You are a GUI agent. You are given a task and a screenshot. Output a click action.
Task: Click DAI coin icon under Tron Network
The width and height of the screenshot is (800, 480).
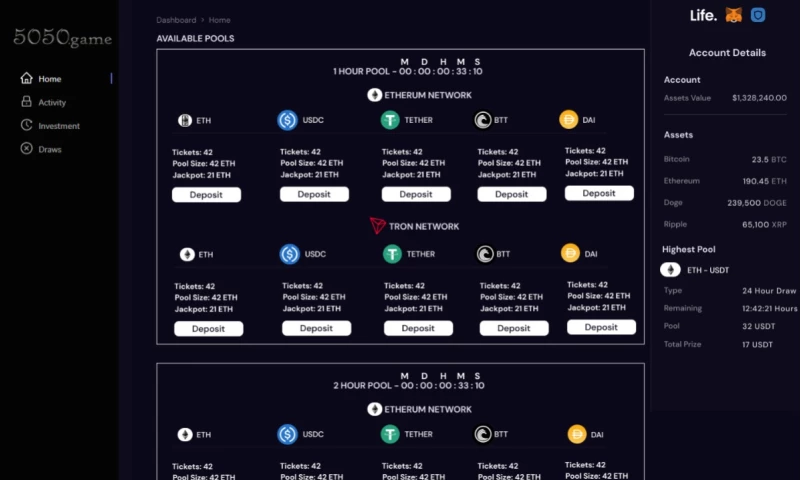point(571,253)
